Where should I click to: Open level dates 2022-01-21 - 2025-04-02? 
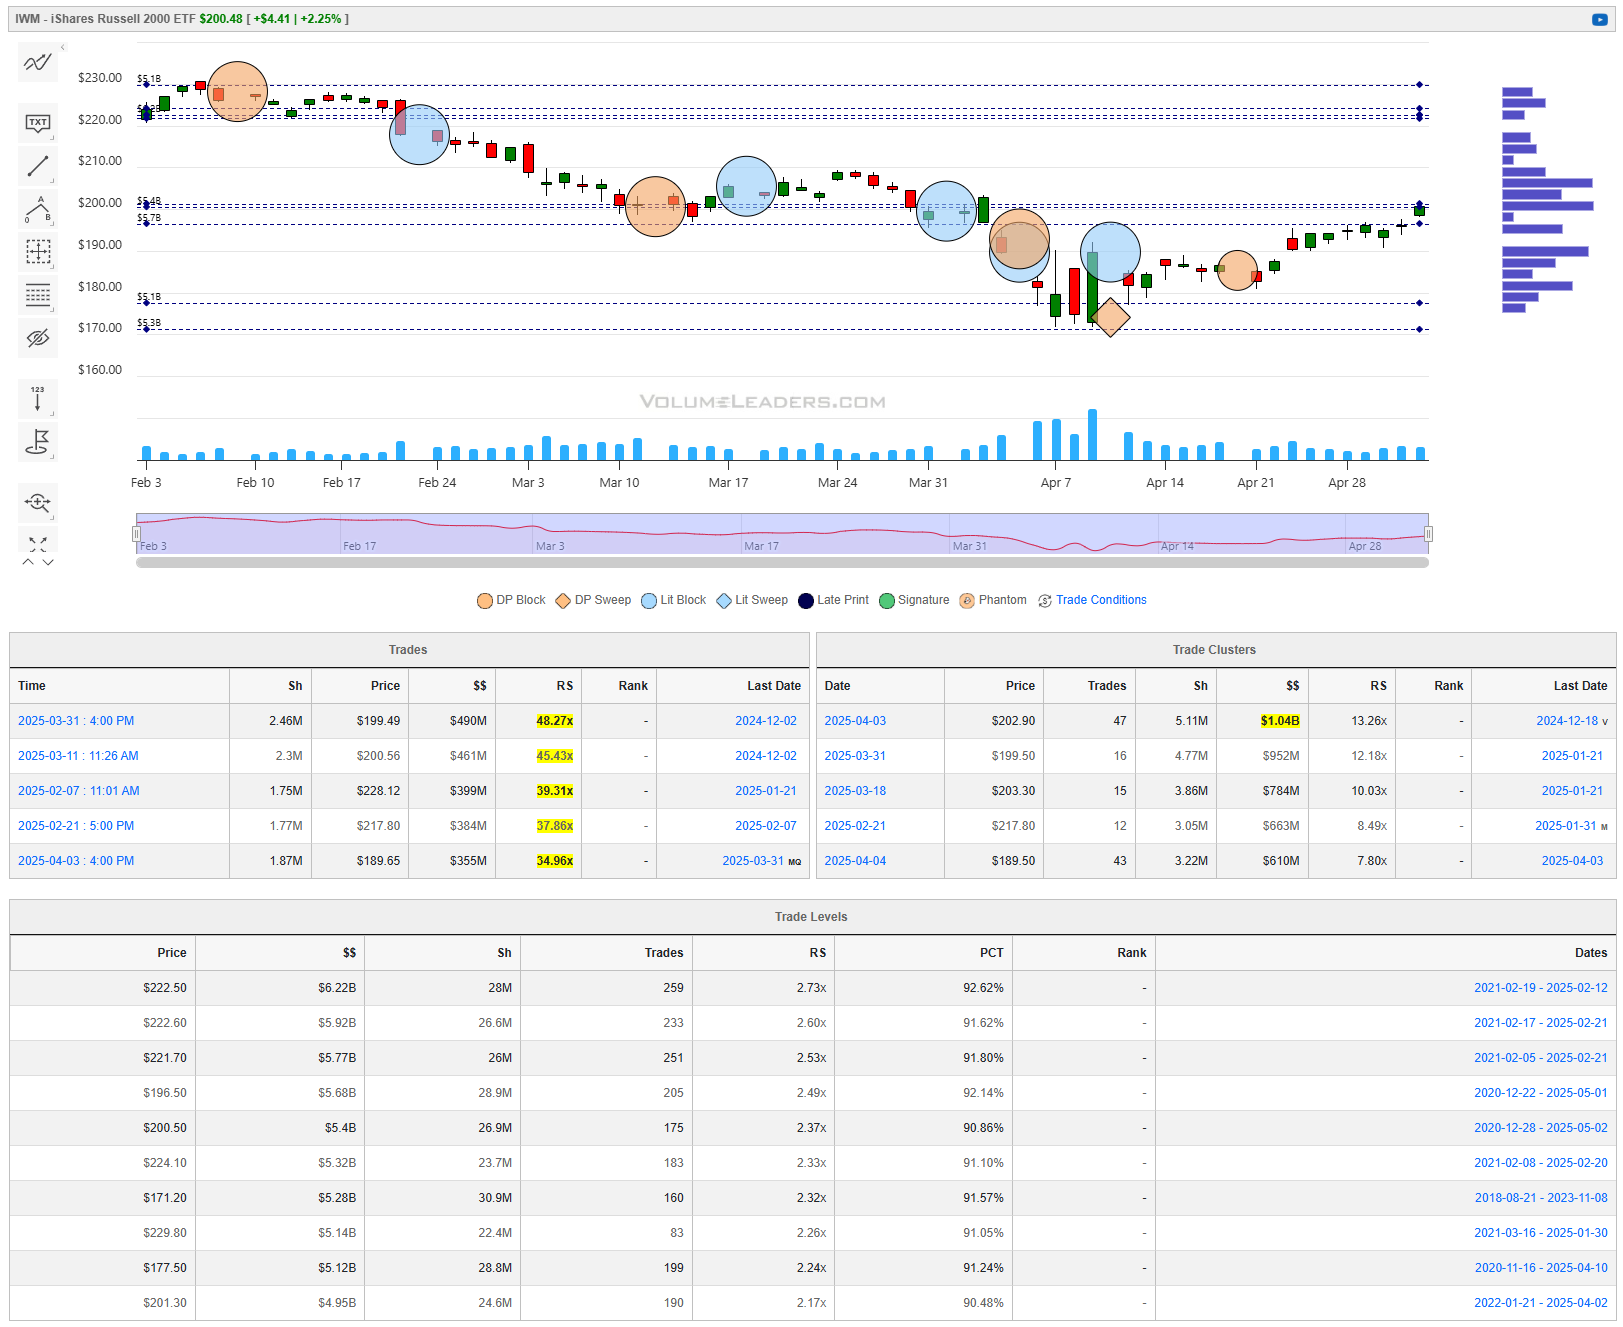click(1540, 1303)
